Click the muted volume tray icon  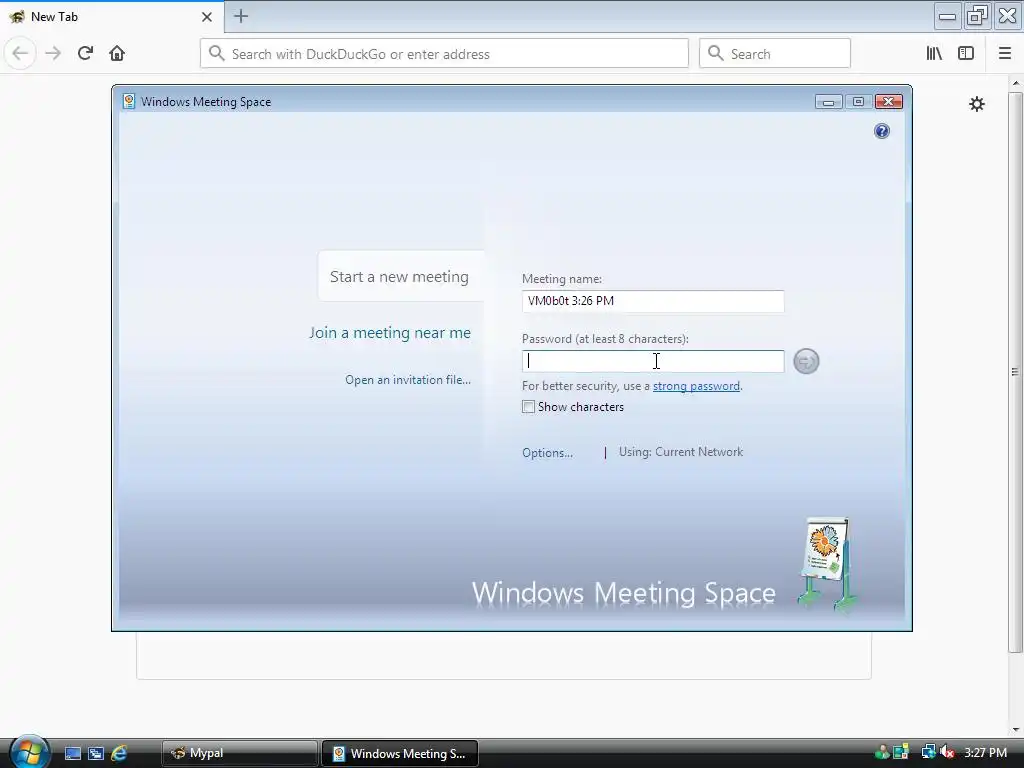[x=948, y=752]
